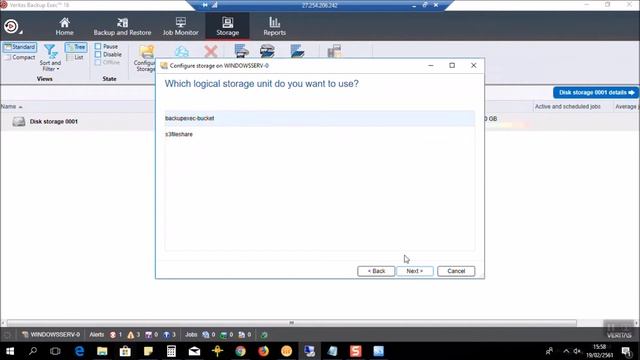The width and height of the screenshot is (640, 360).
Task: Pin the remote desktop connection bar
Action: (x=204, y=5)
